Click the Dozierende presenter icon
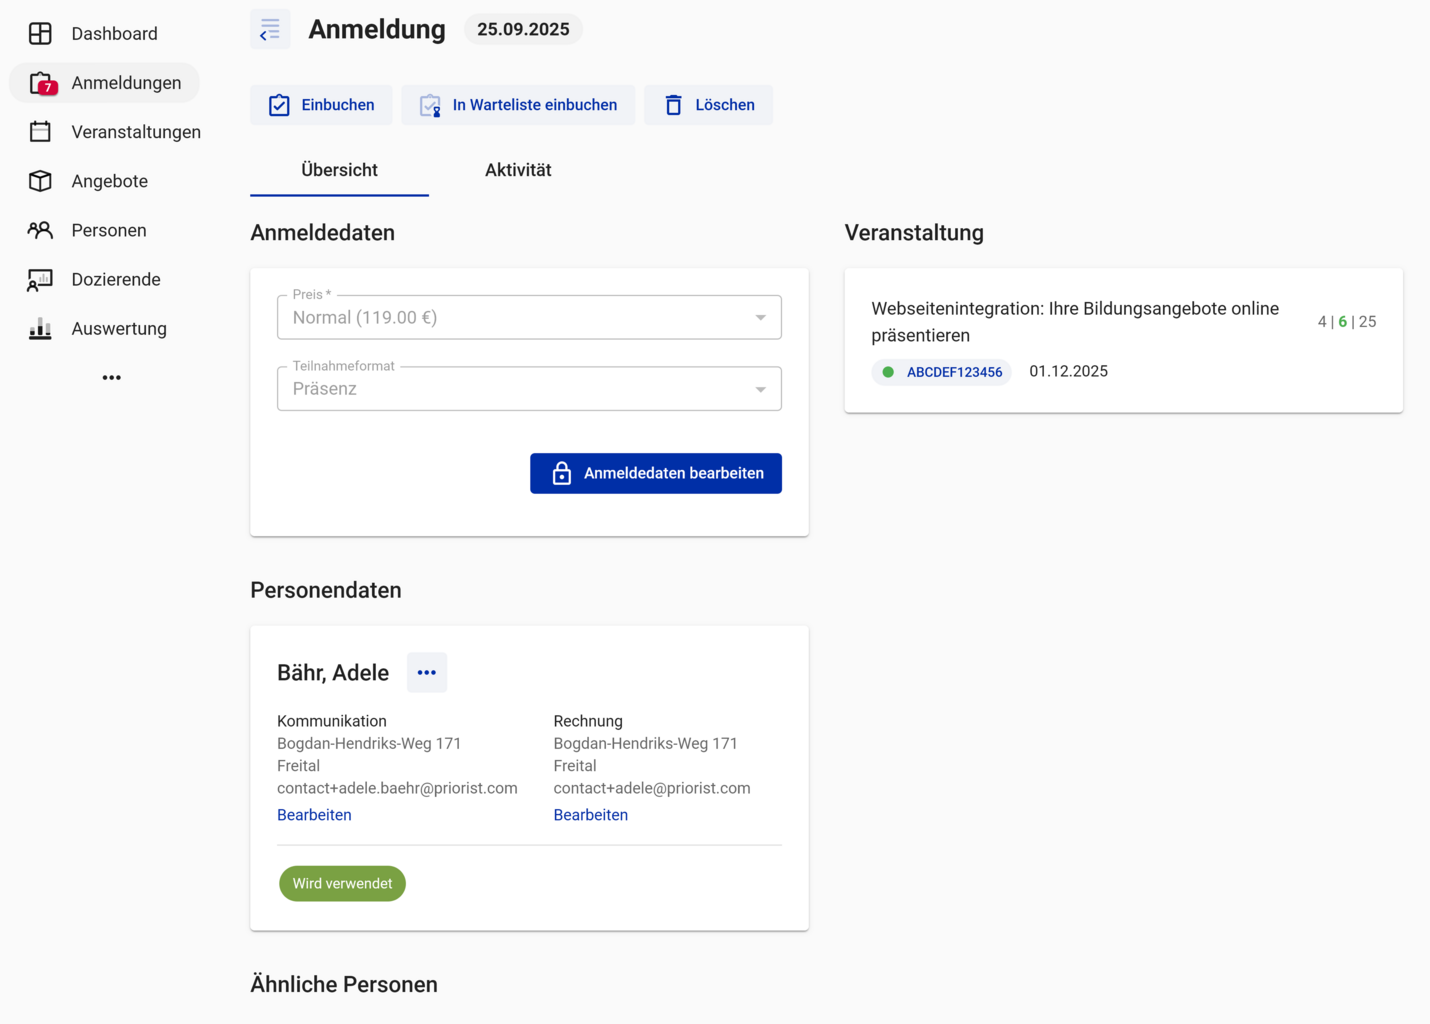This screenshot has width=1430, height=1024. 40,280
